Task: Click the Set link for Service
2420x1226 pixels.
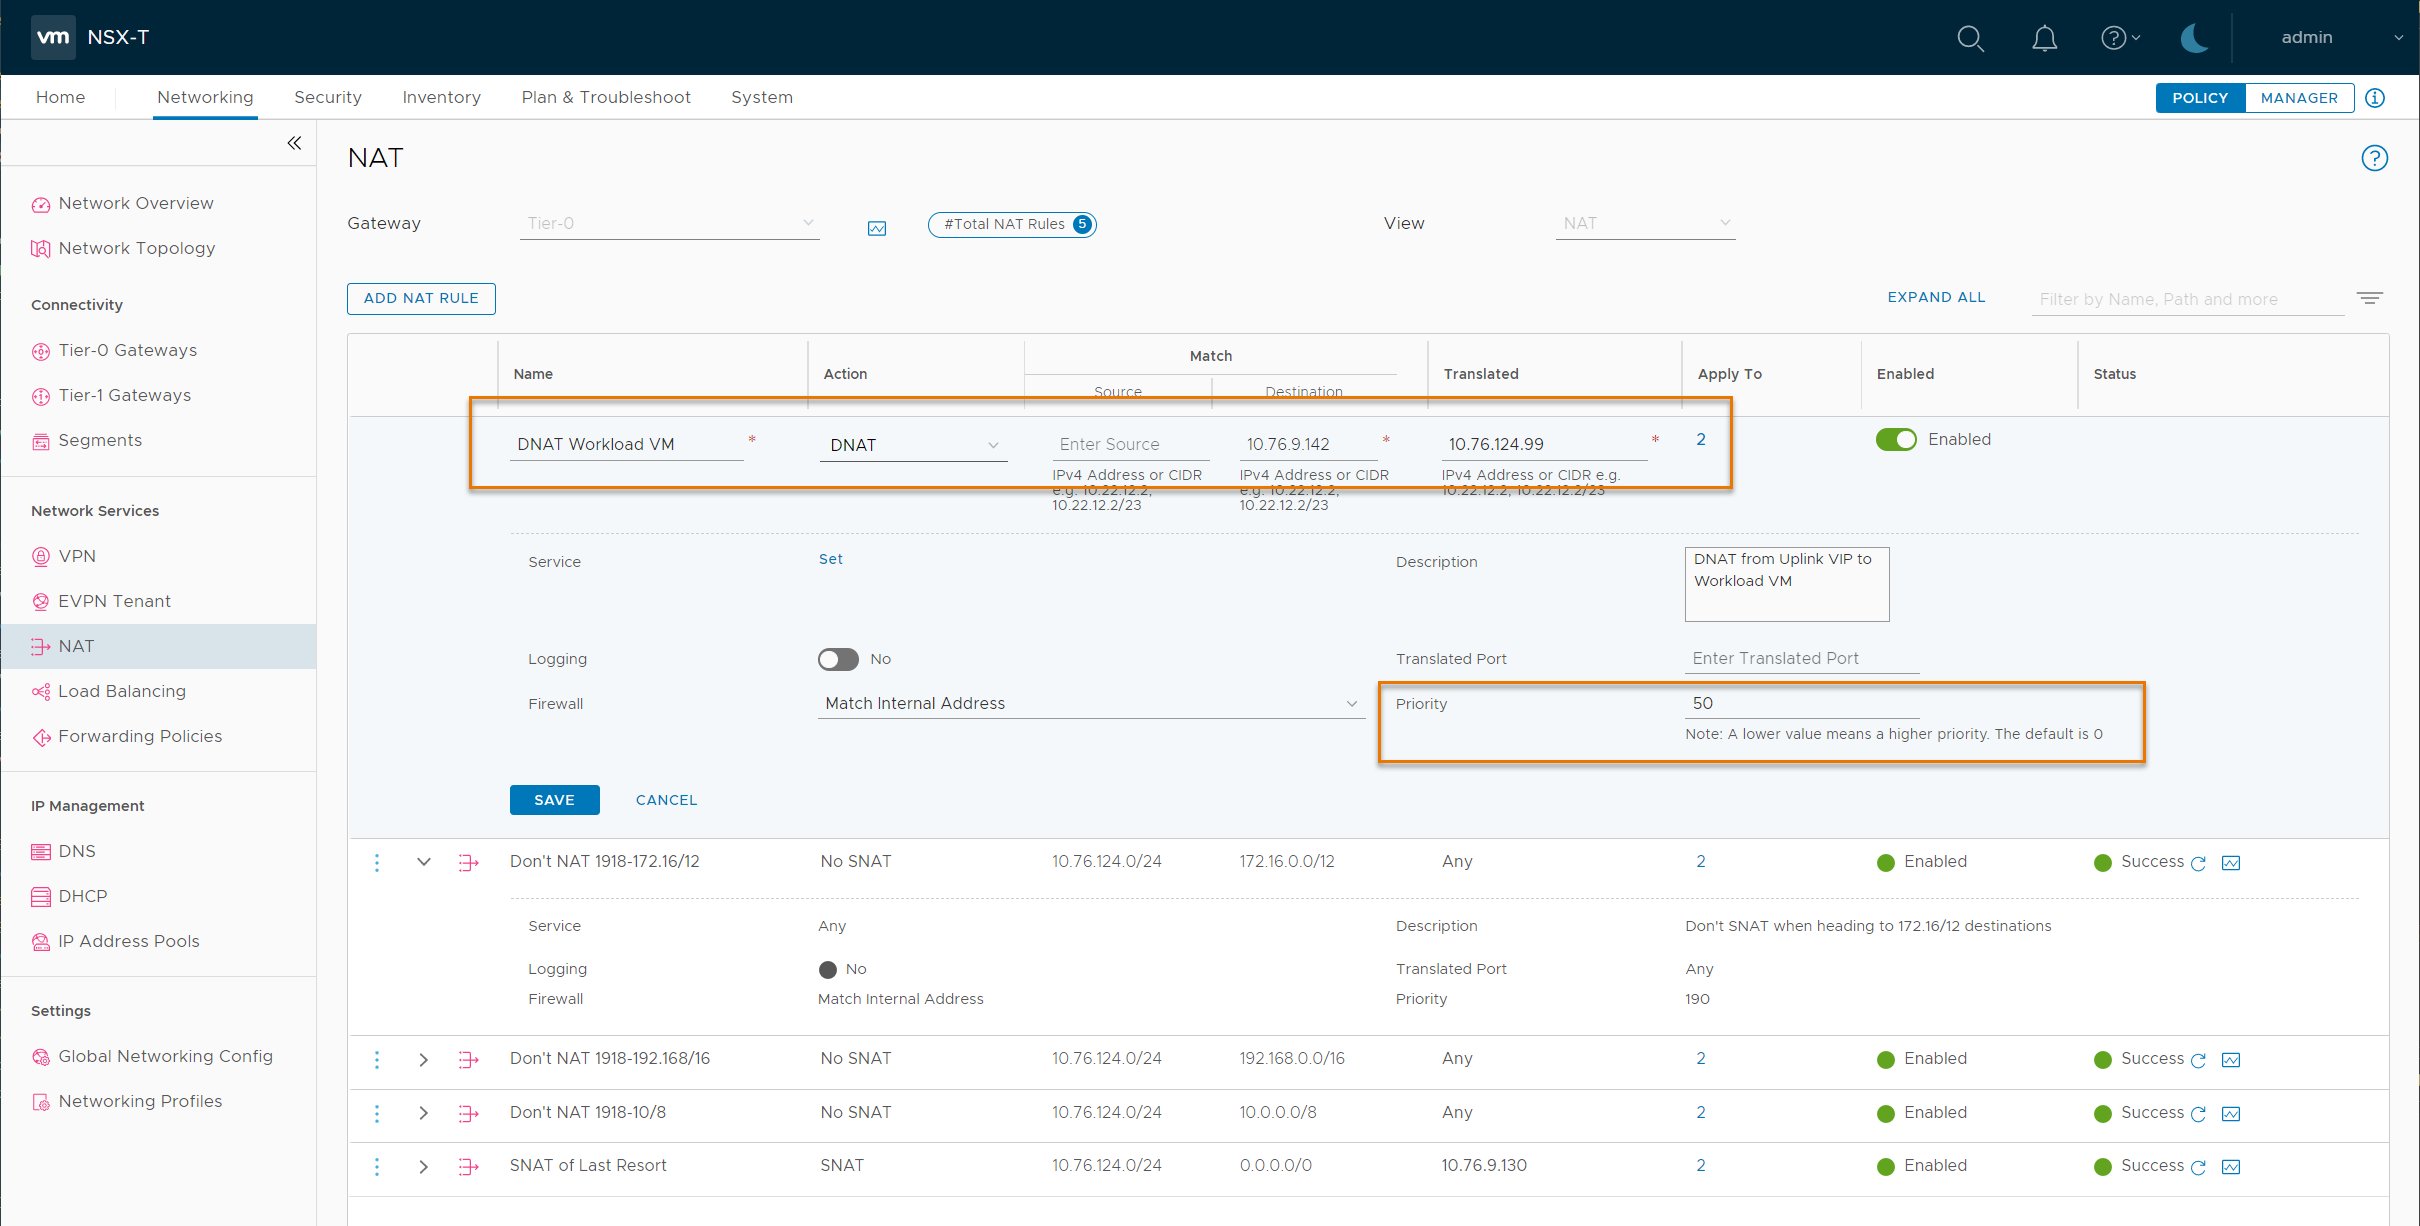Action: 830,559
